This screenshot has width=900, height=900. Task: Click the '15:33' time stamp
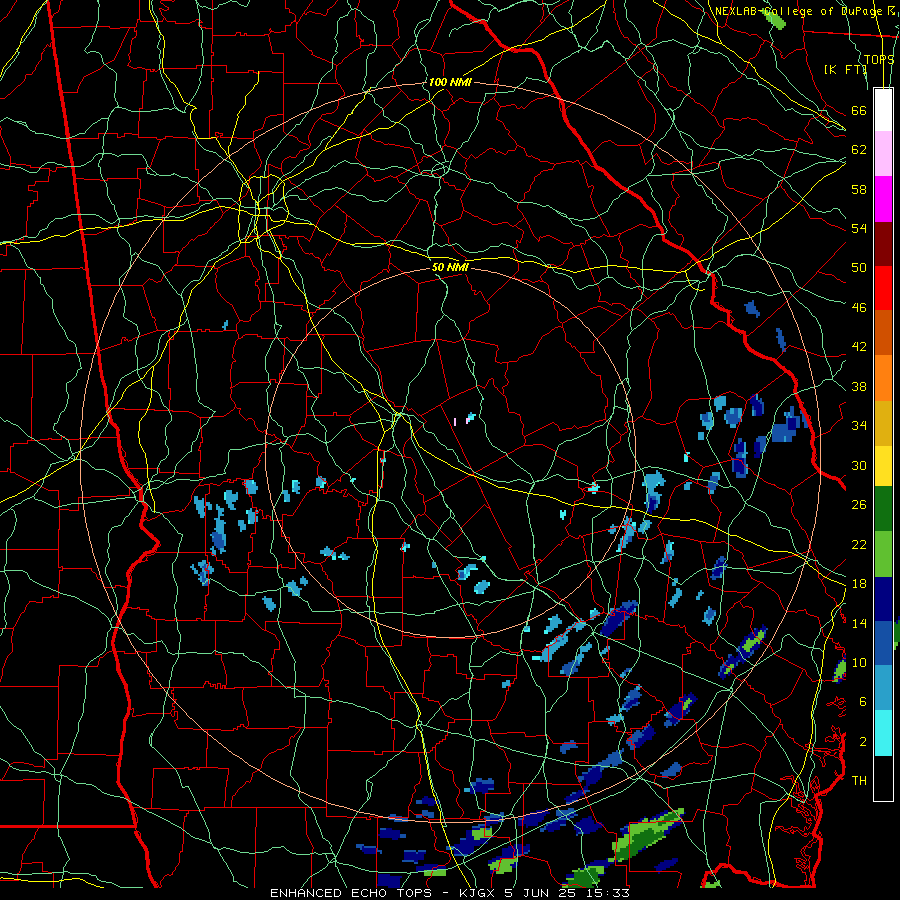(608, 893)
